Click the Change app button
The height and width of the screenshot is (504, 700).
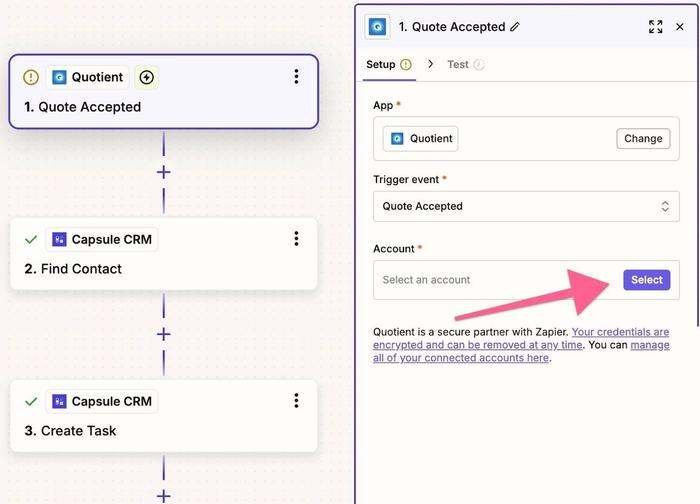(x=643, y=139)
